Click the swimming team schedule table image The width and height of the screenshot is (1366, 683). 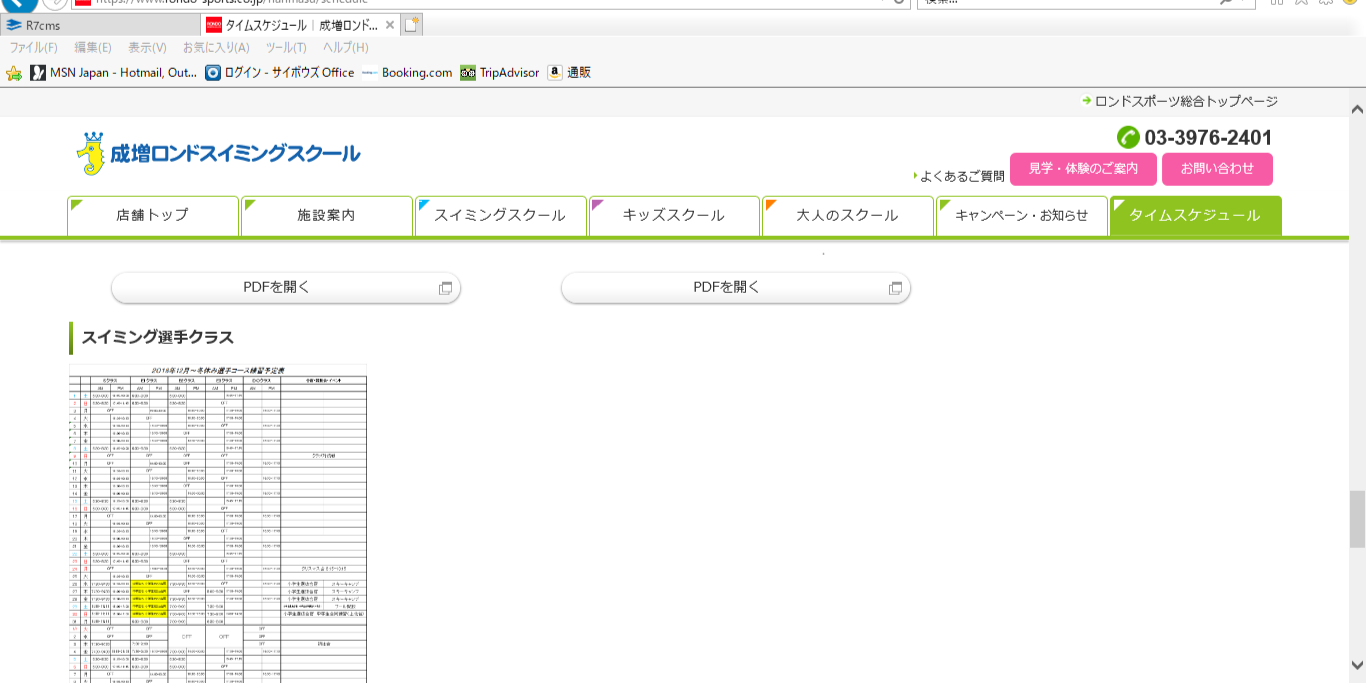pos(218,522)
